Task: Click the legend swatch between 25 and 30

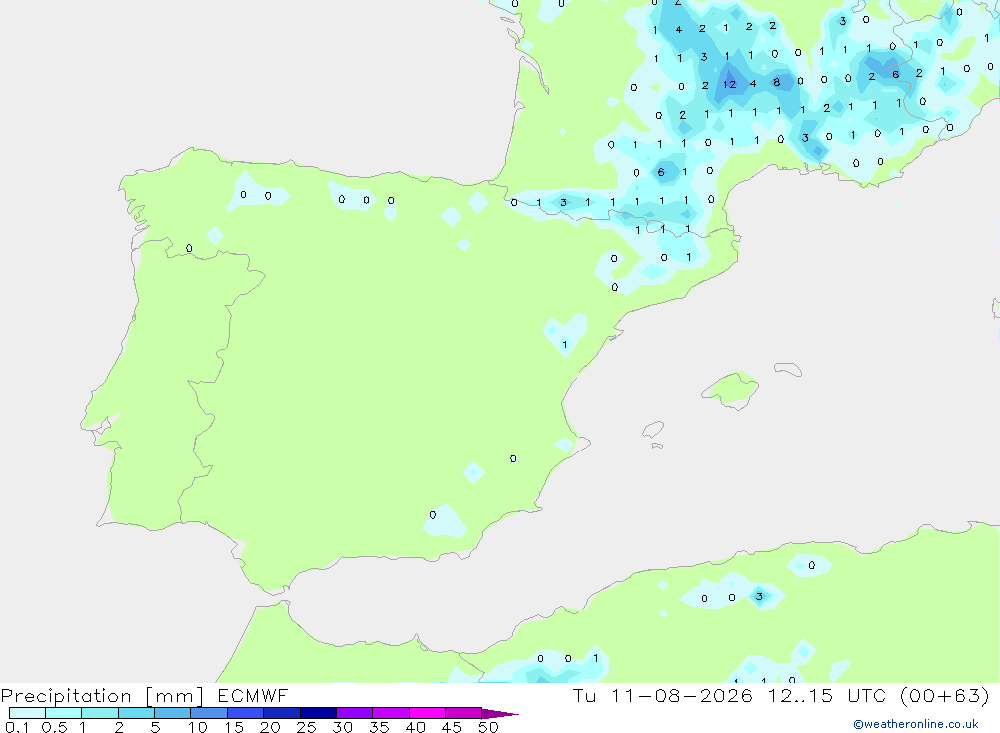Action: 318,713
